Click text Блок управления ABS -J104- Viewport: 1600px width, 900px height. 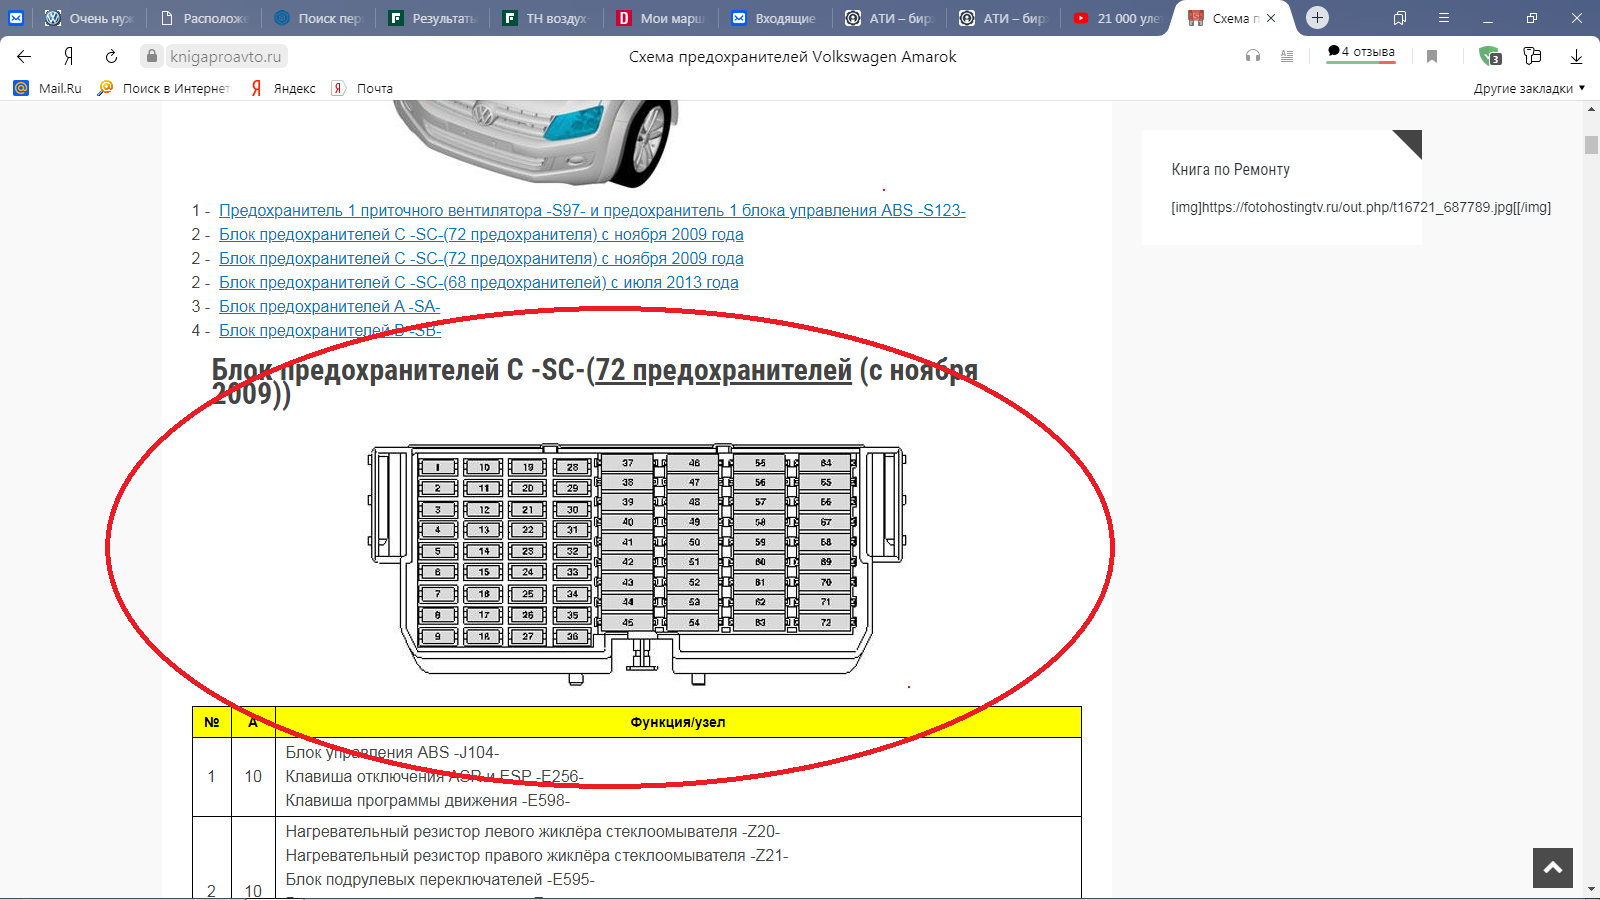point(392,753)
